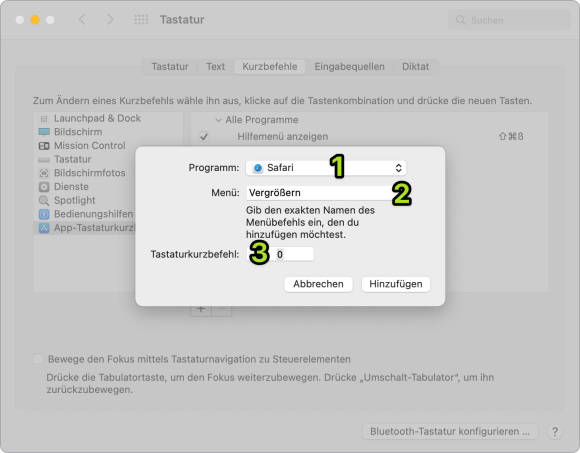Open the Programm dropdown showing Safari
Image resolution: width=580 pixels, height=453 pixels.
[x=326, y=168]
